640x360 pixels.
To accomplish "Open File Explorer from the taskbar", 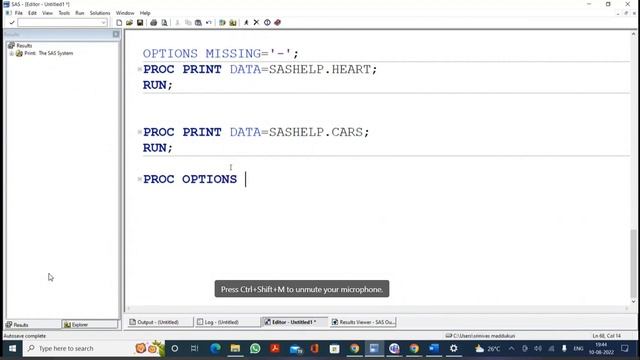I will click(235, 349).
